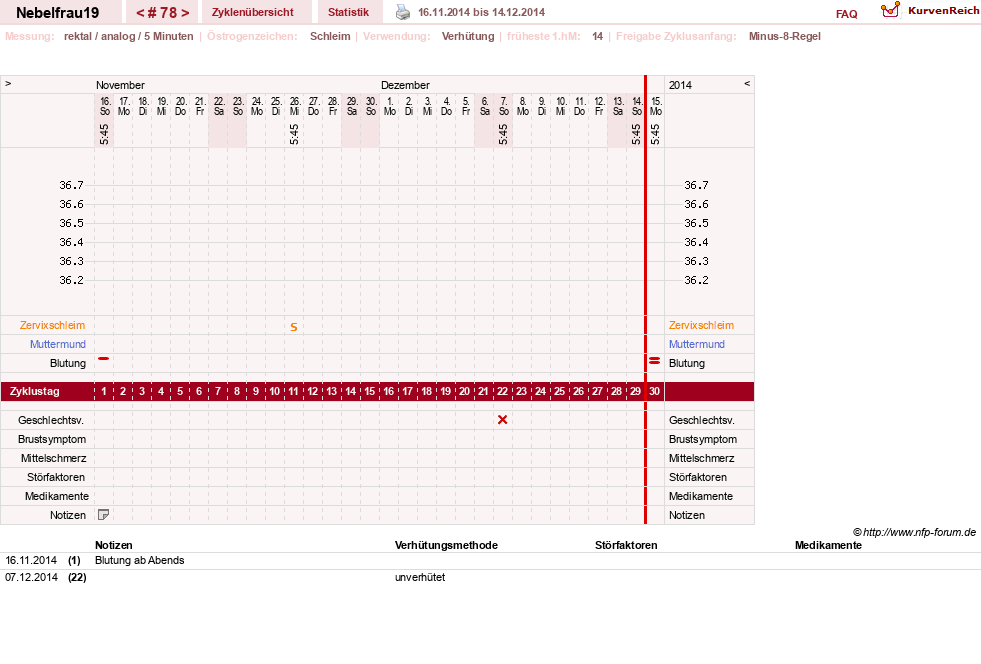The width and height of the screenshot is (981, 664).
Task: Click the 2014 year label
Action: click(680, 85)
